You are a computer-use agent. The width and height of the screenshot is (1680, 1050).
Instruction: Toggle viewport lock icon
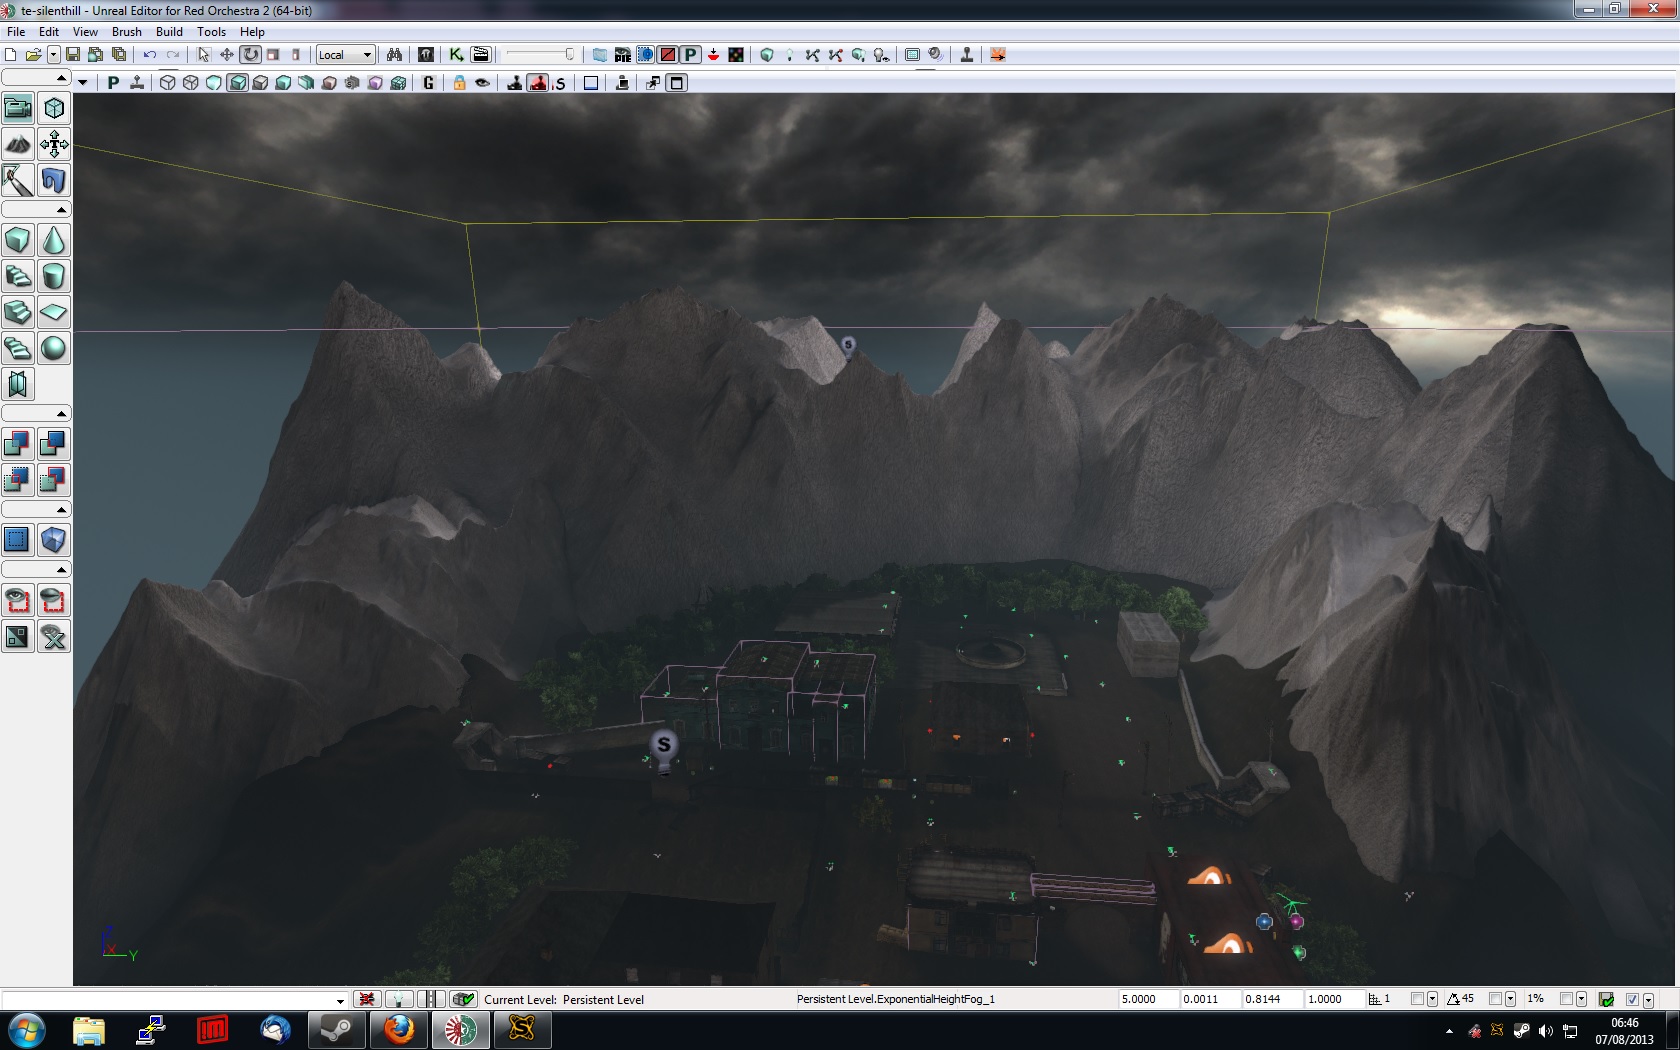pos(459,83)
